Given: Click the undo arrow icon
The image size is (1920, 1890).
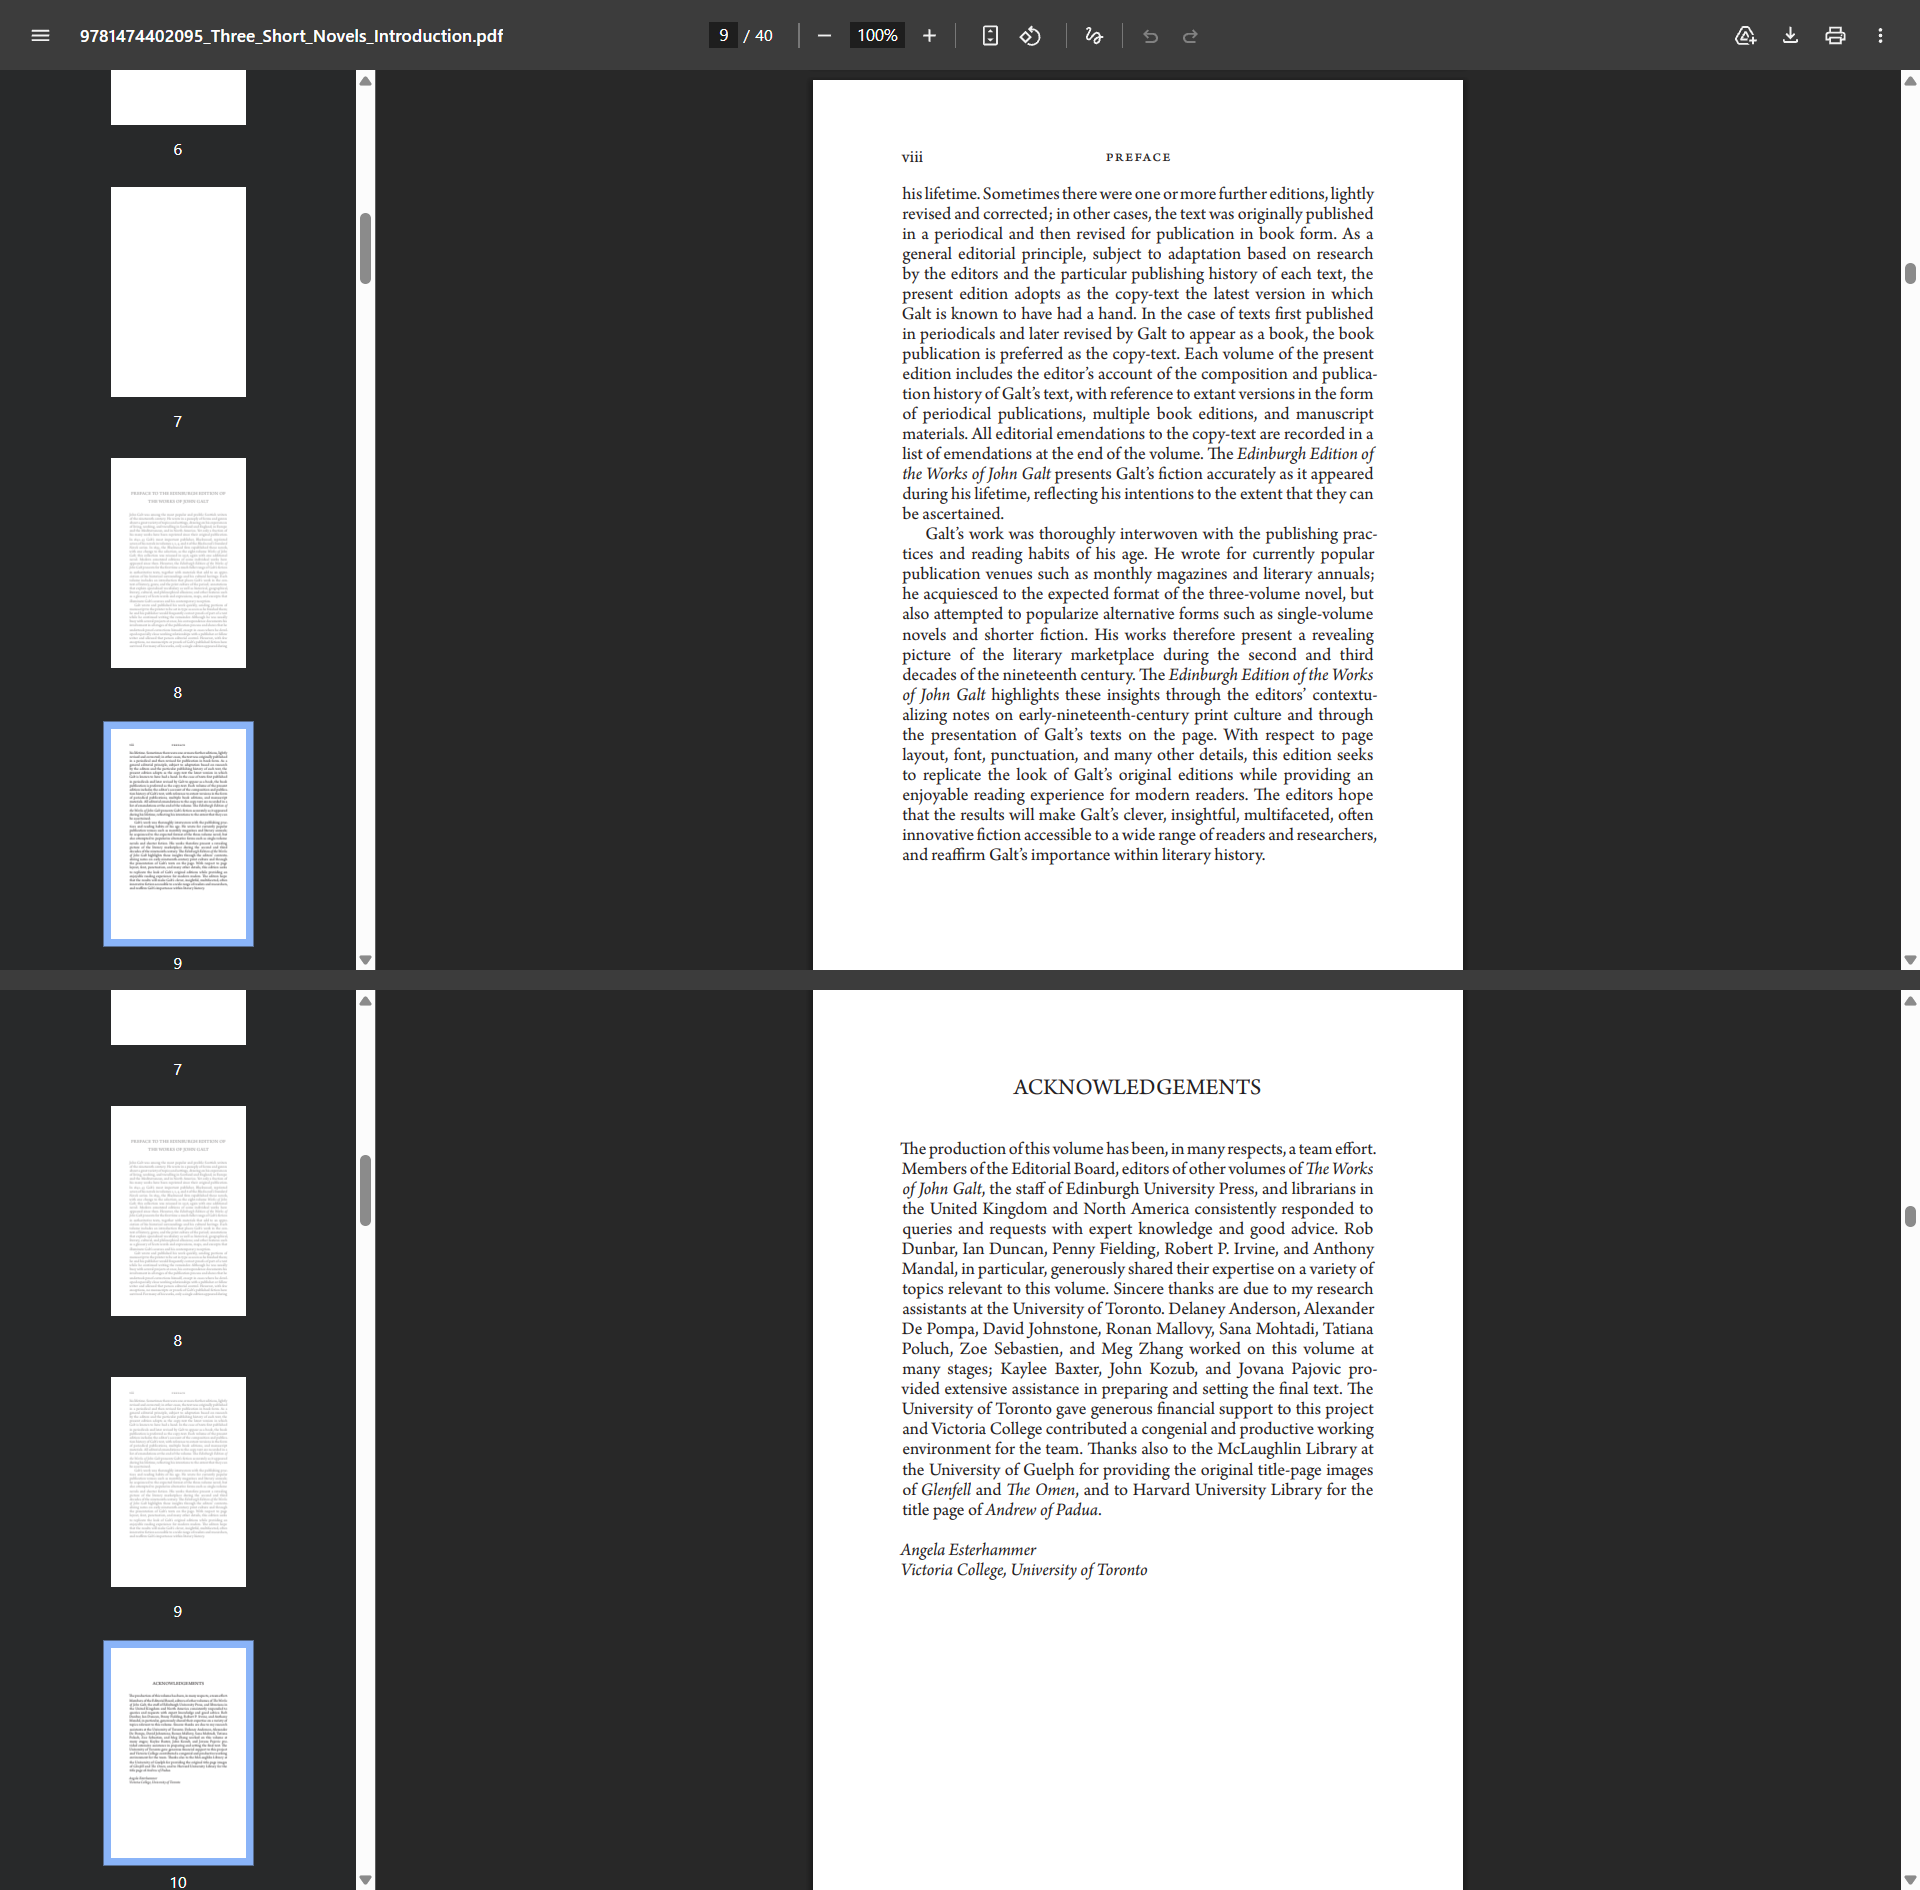Looking at the screenshot, I should tap(1150, 36).
